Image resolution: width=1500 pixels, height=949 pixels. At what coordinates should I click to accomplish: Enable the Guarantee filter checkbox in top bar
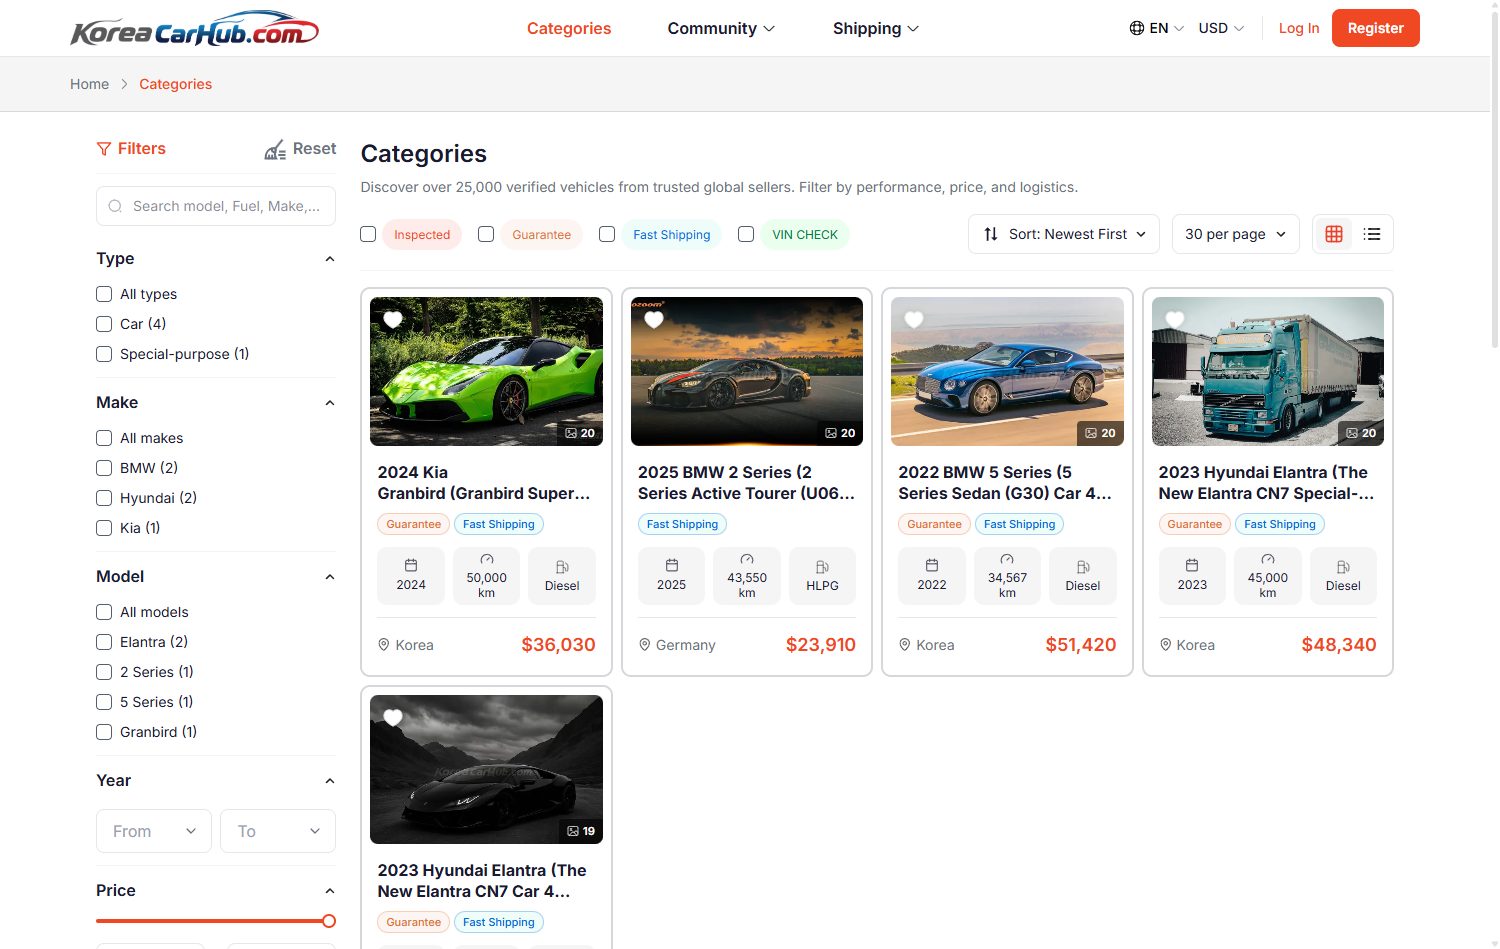point(486,234)
